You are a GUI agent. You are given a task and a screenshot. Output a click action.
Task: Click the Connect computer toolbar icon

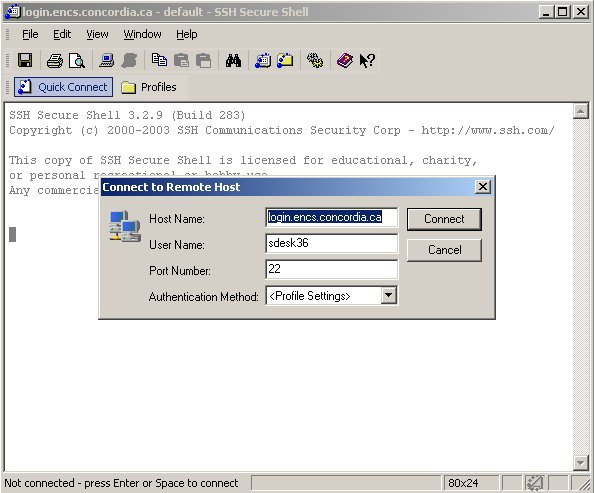point(106,60)
